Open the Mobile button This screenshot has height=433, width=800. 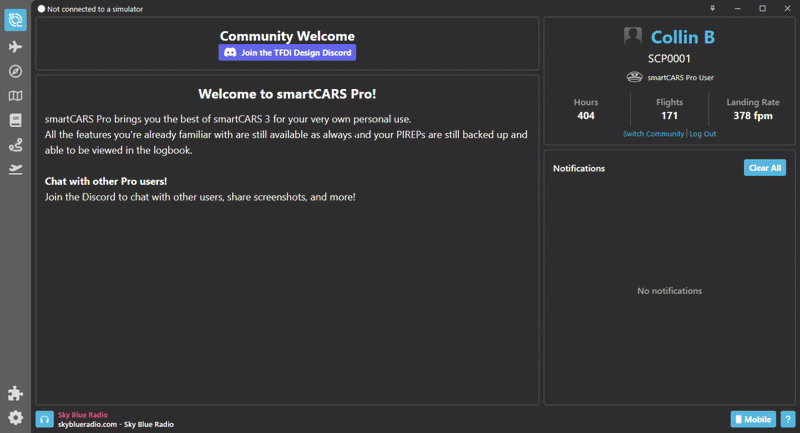[753, 419]
